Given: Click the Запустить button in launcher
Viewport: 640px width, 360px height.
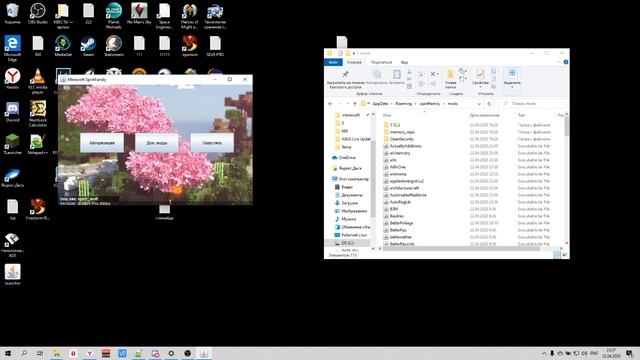Looking at the screenshot, I should tap(212, 143).
